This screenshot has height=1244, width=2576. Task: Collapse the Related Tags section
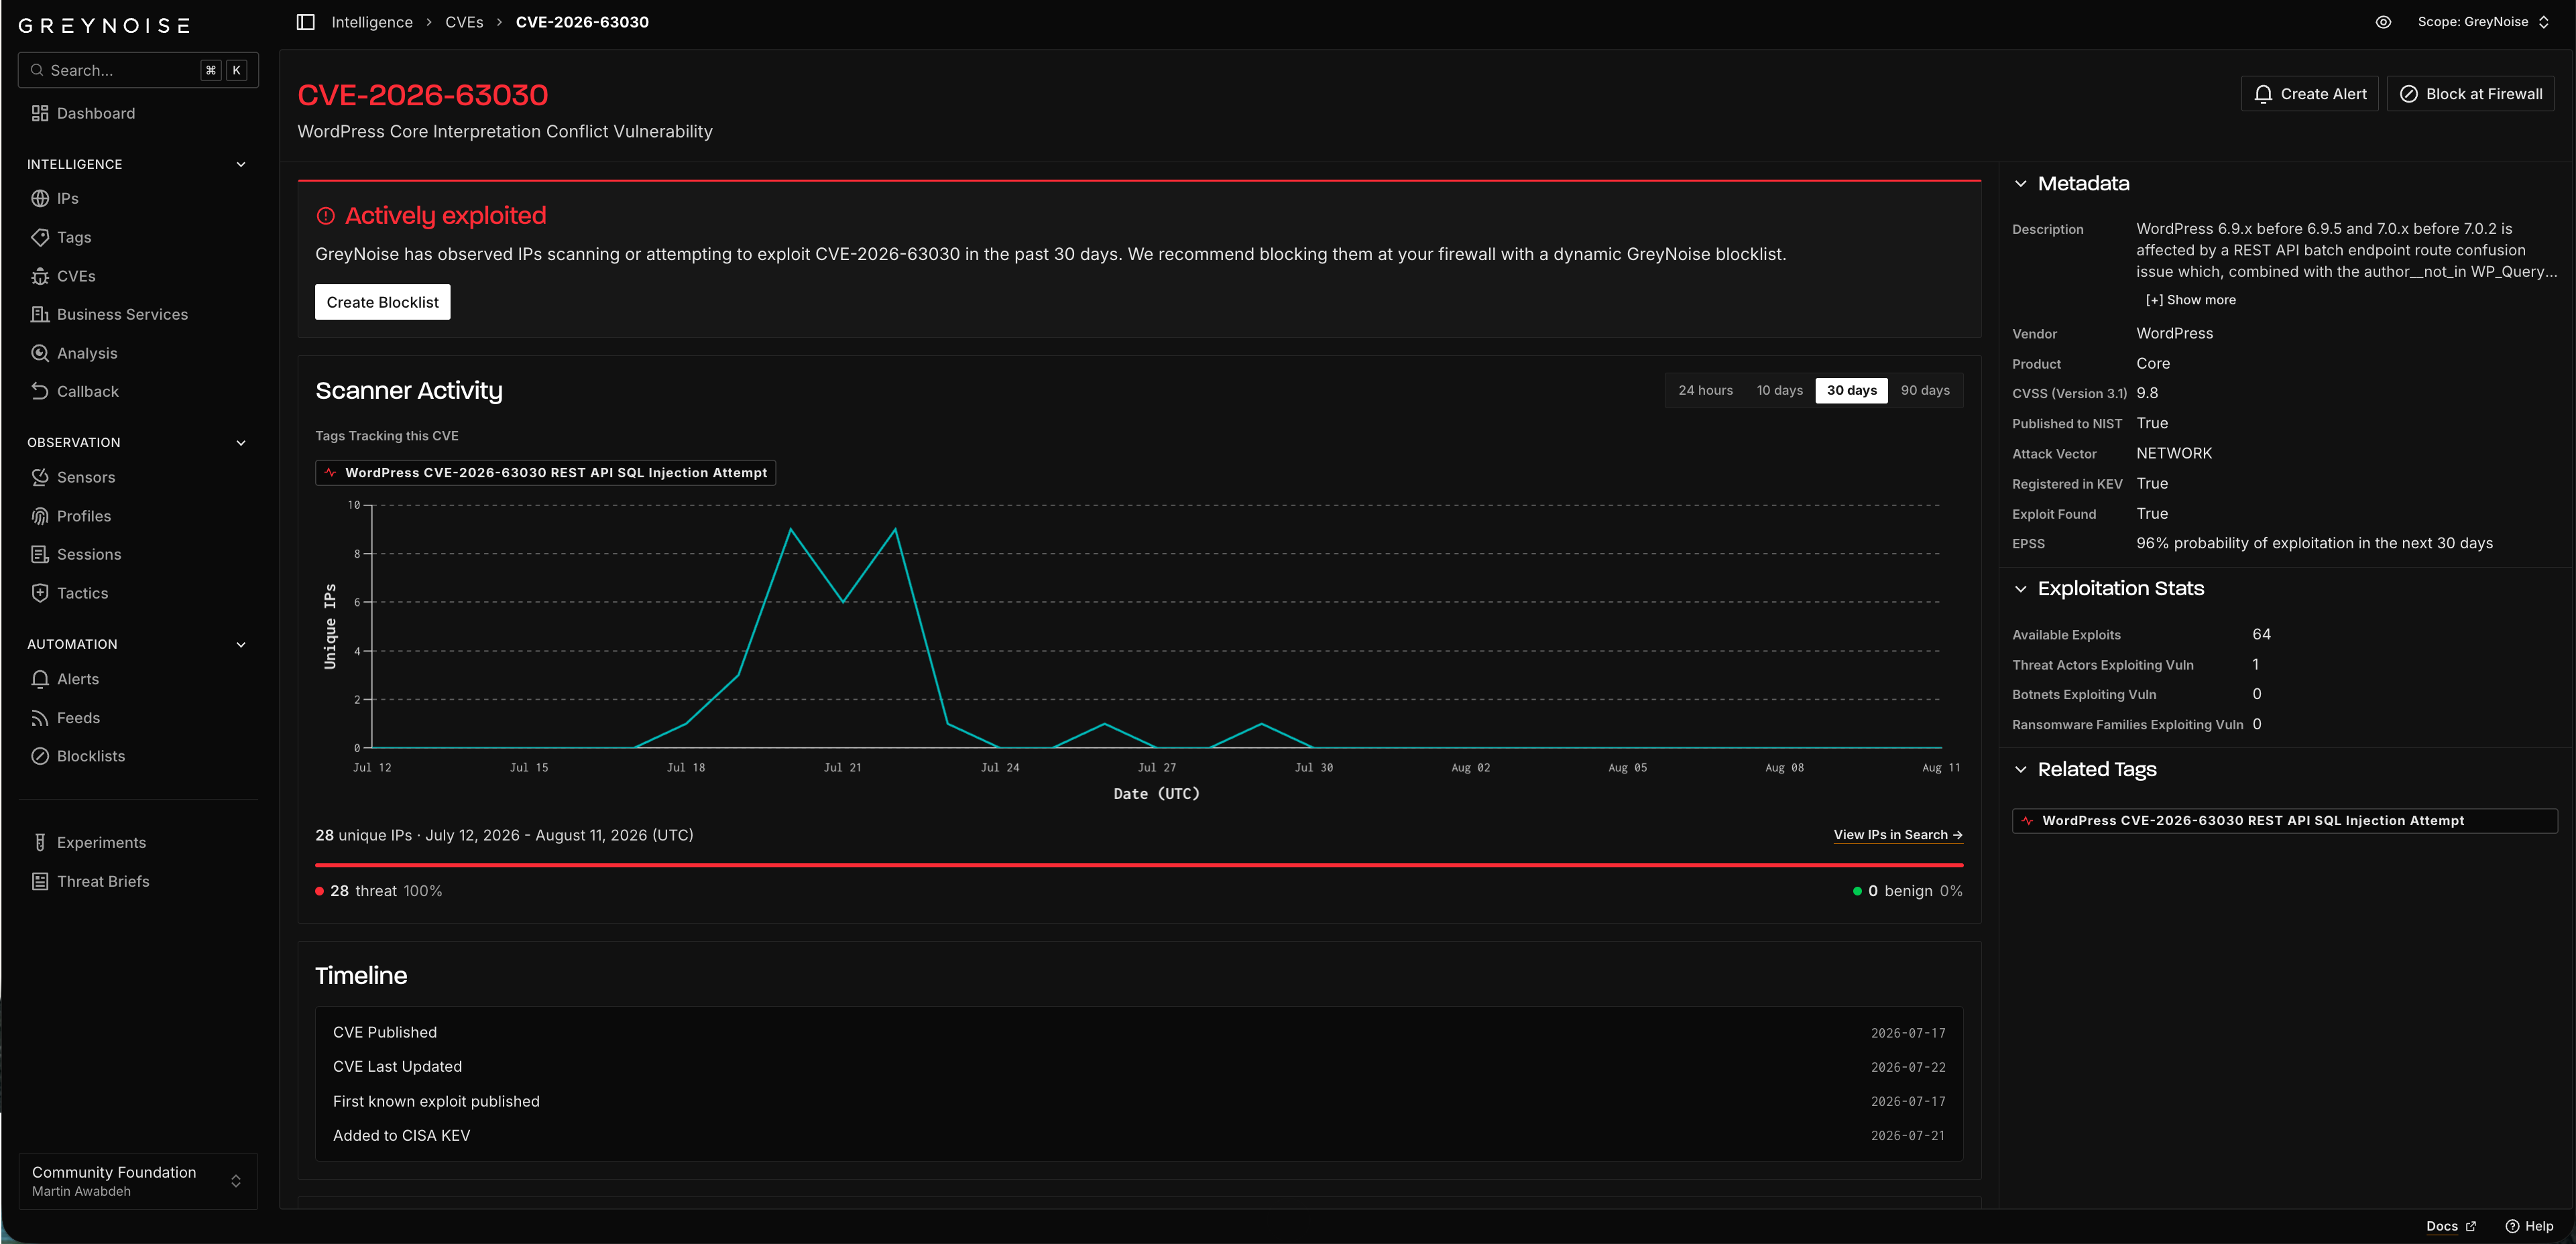tap(2021, 769)
